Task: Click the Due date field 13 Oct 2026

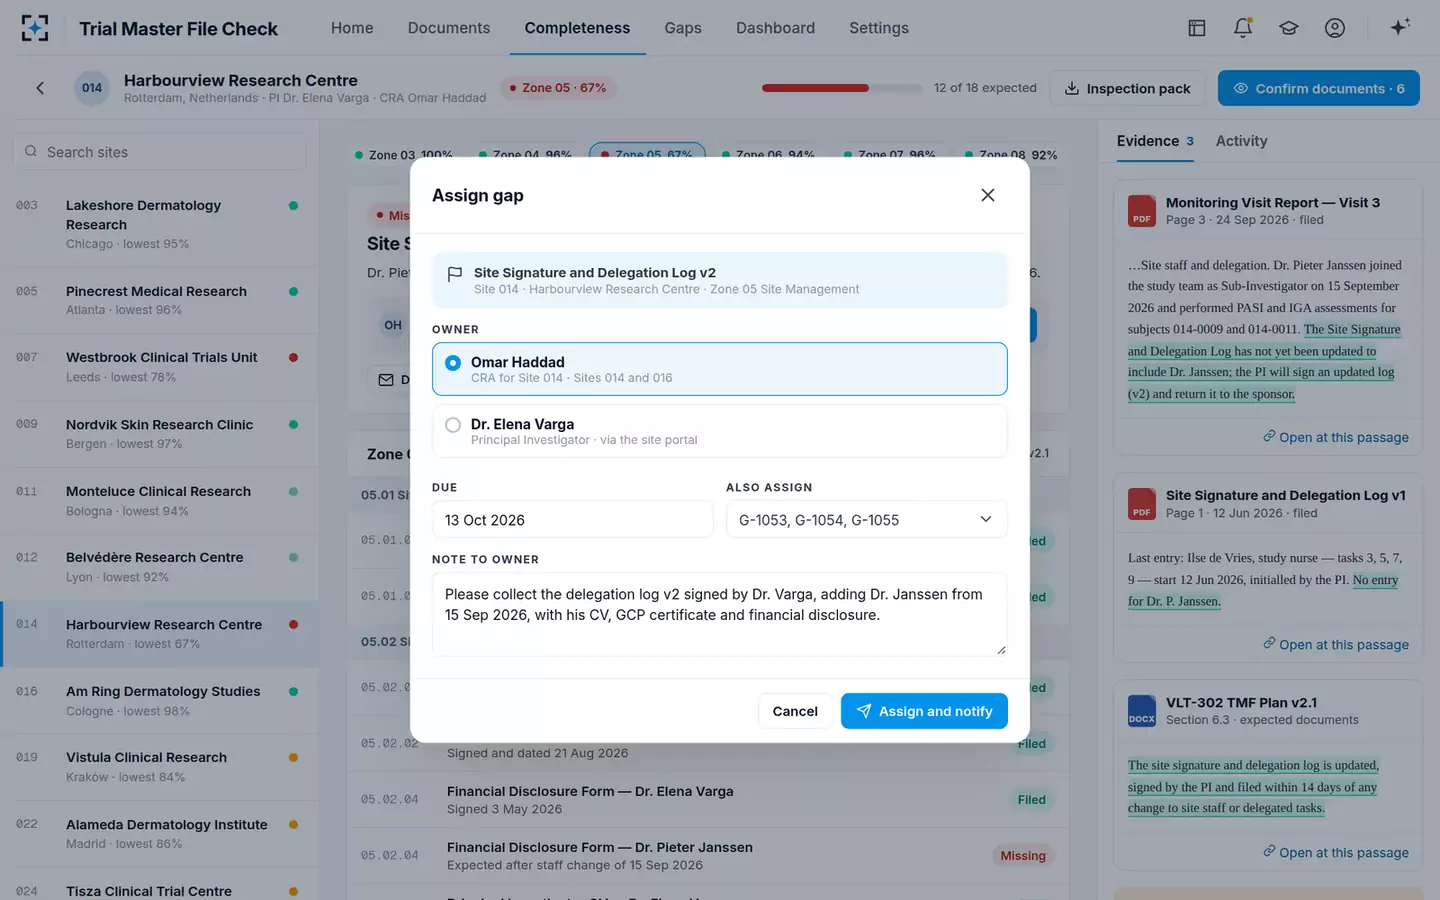Action: [572, 520]
